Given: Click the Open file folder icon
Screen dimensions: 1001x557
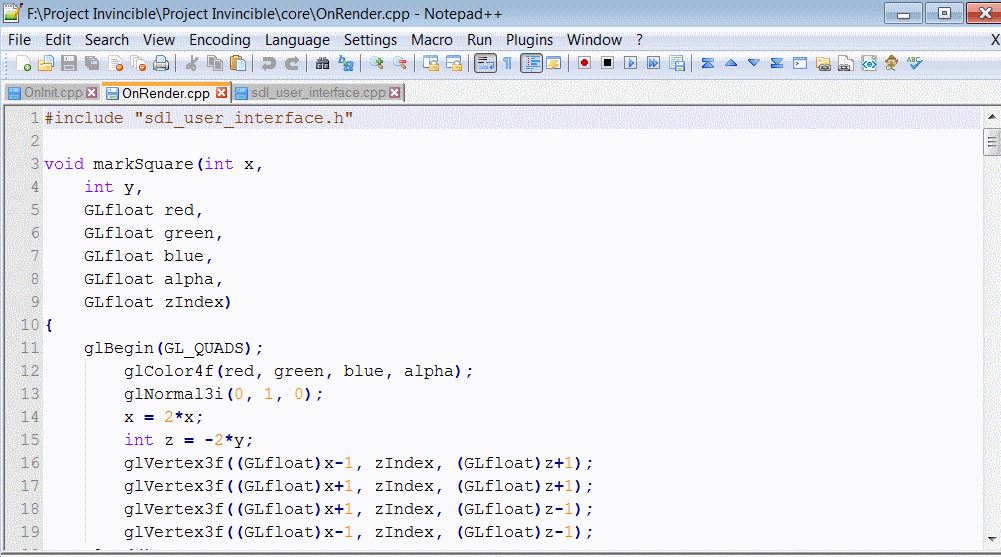Looking at the screenshot, I should click(46, 63).
